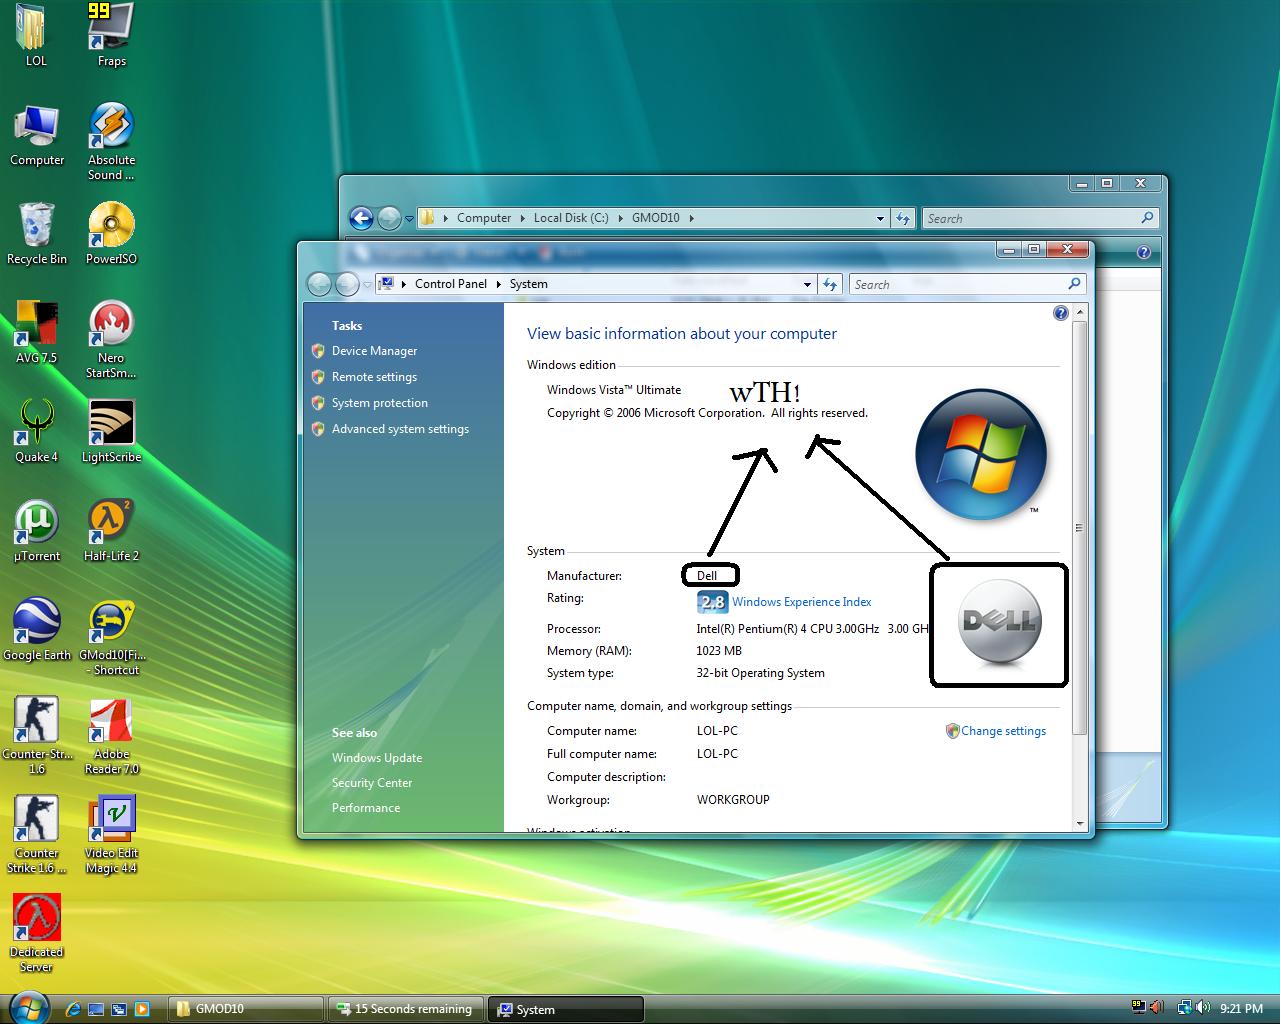Expand the arrow before Control Panel in breadcrumb
Screen dimensions: 1280x1024
tap(405, 284)
